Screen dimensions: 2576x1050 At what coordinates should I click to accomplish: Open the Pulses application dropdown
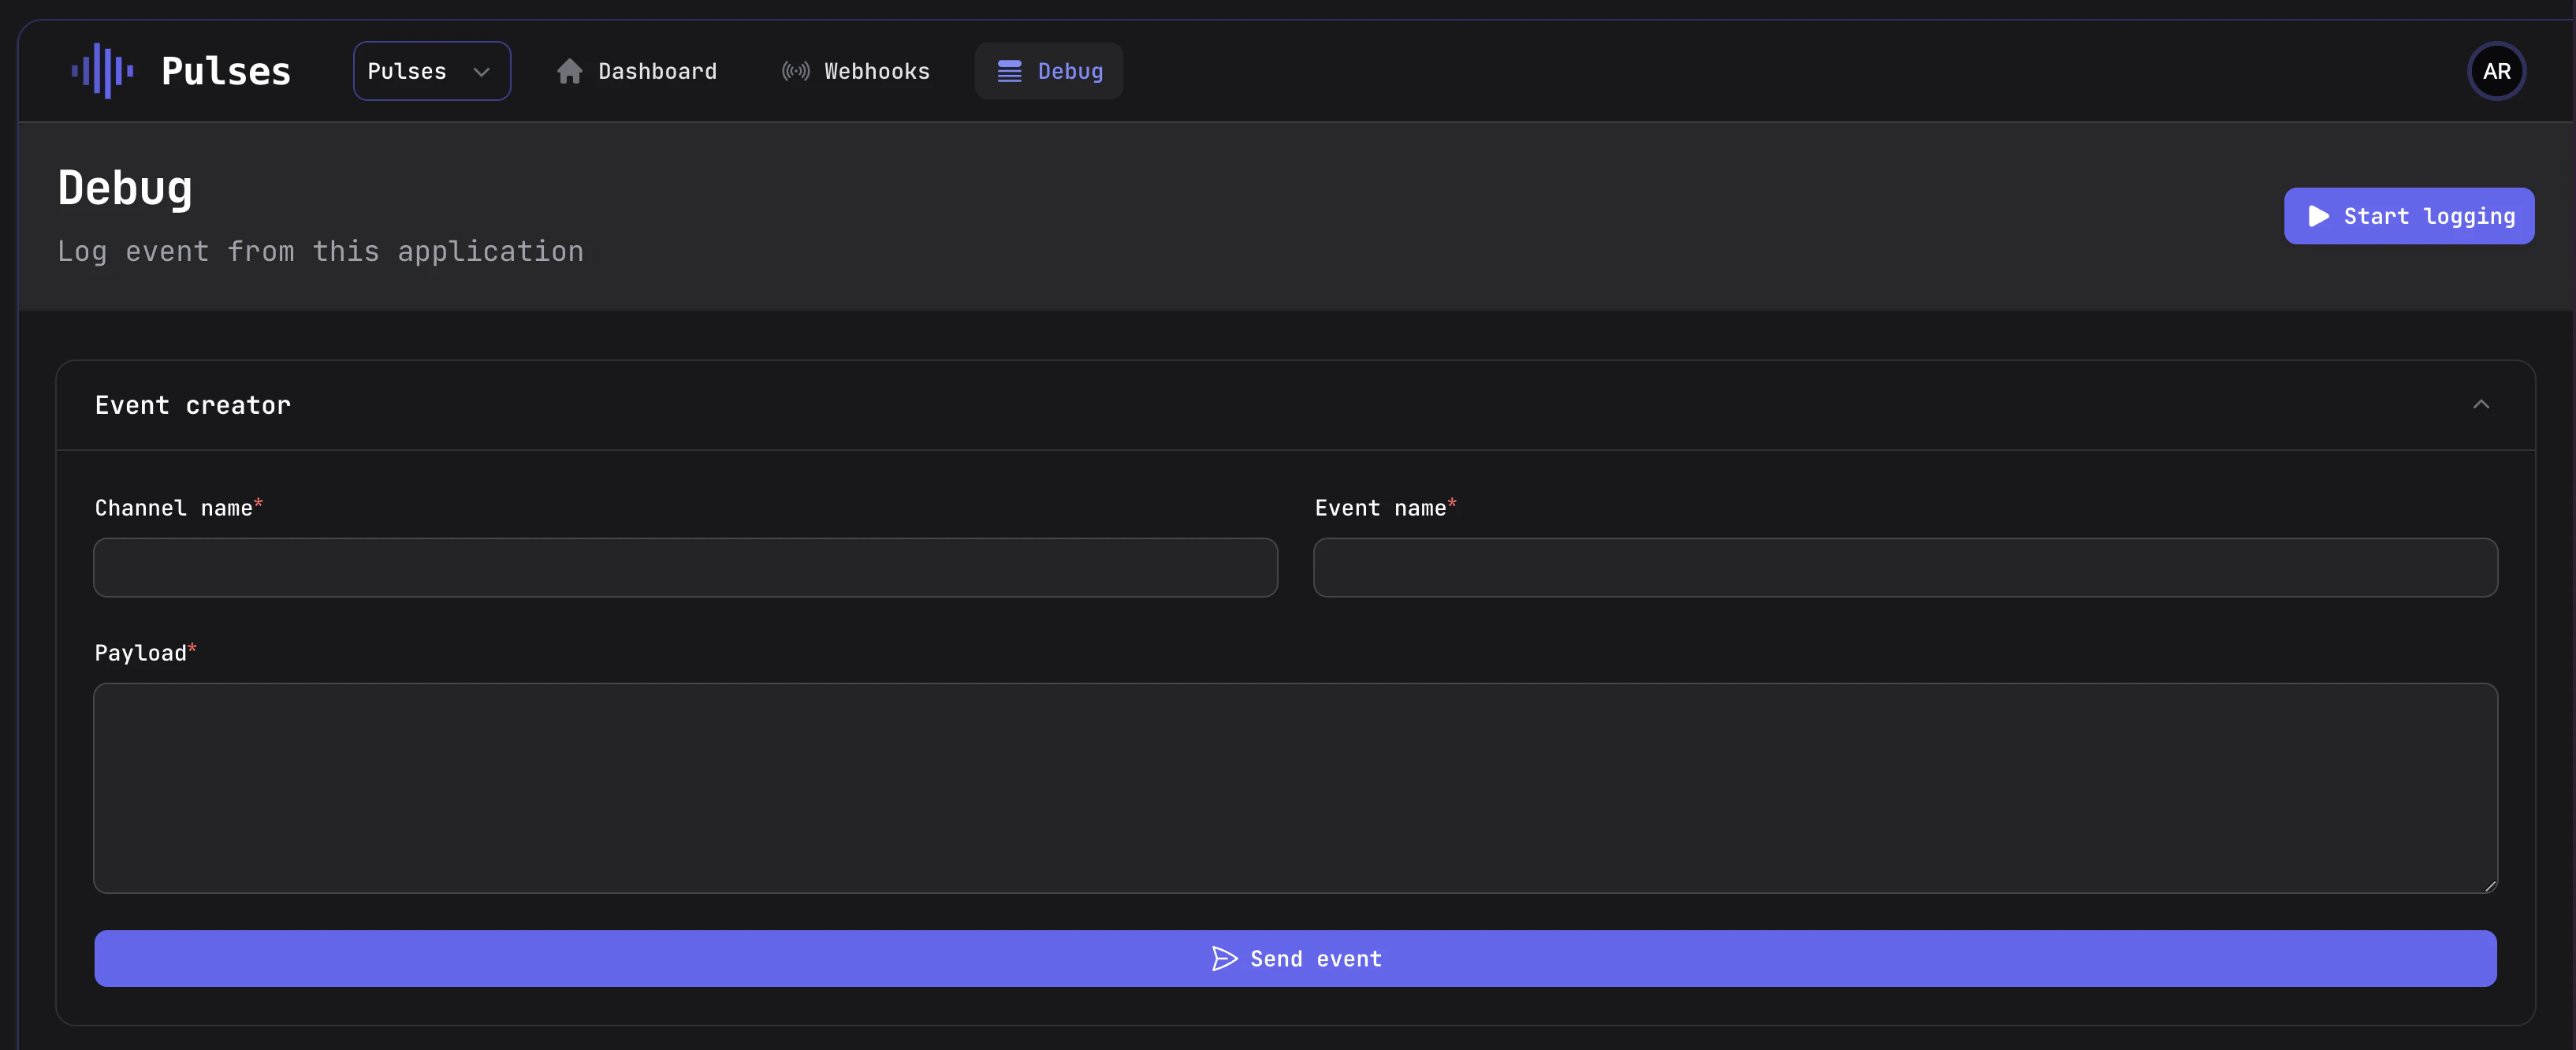tap(431, 71)
